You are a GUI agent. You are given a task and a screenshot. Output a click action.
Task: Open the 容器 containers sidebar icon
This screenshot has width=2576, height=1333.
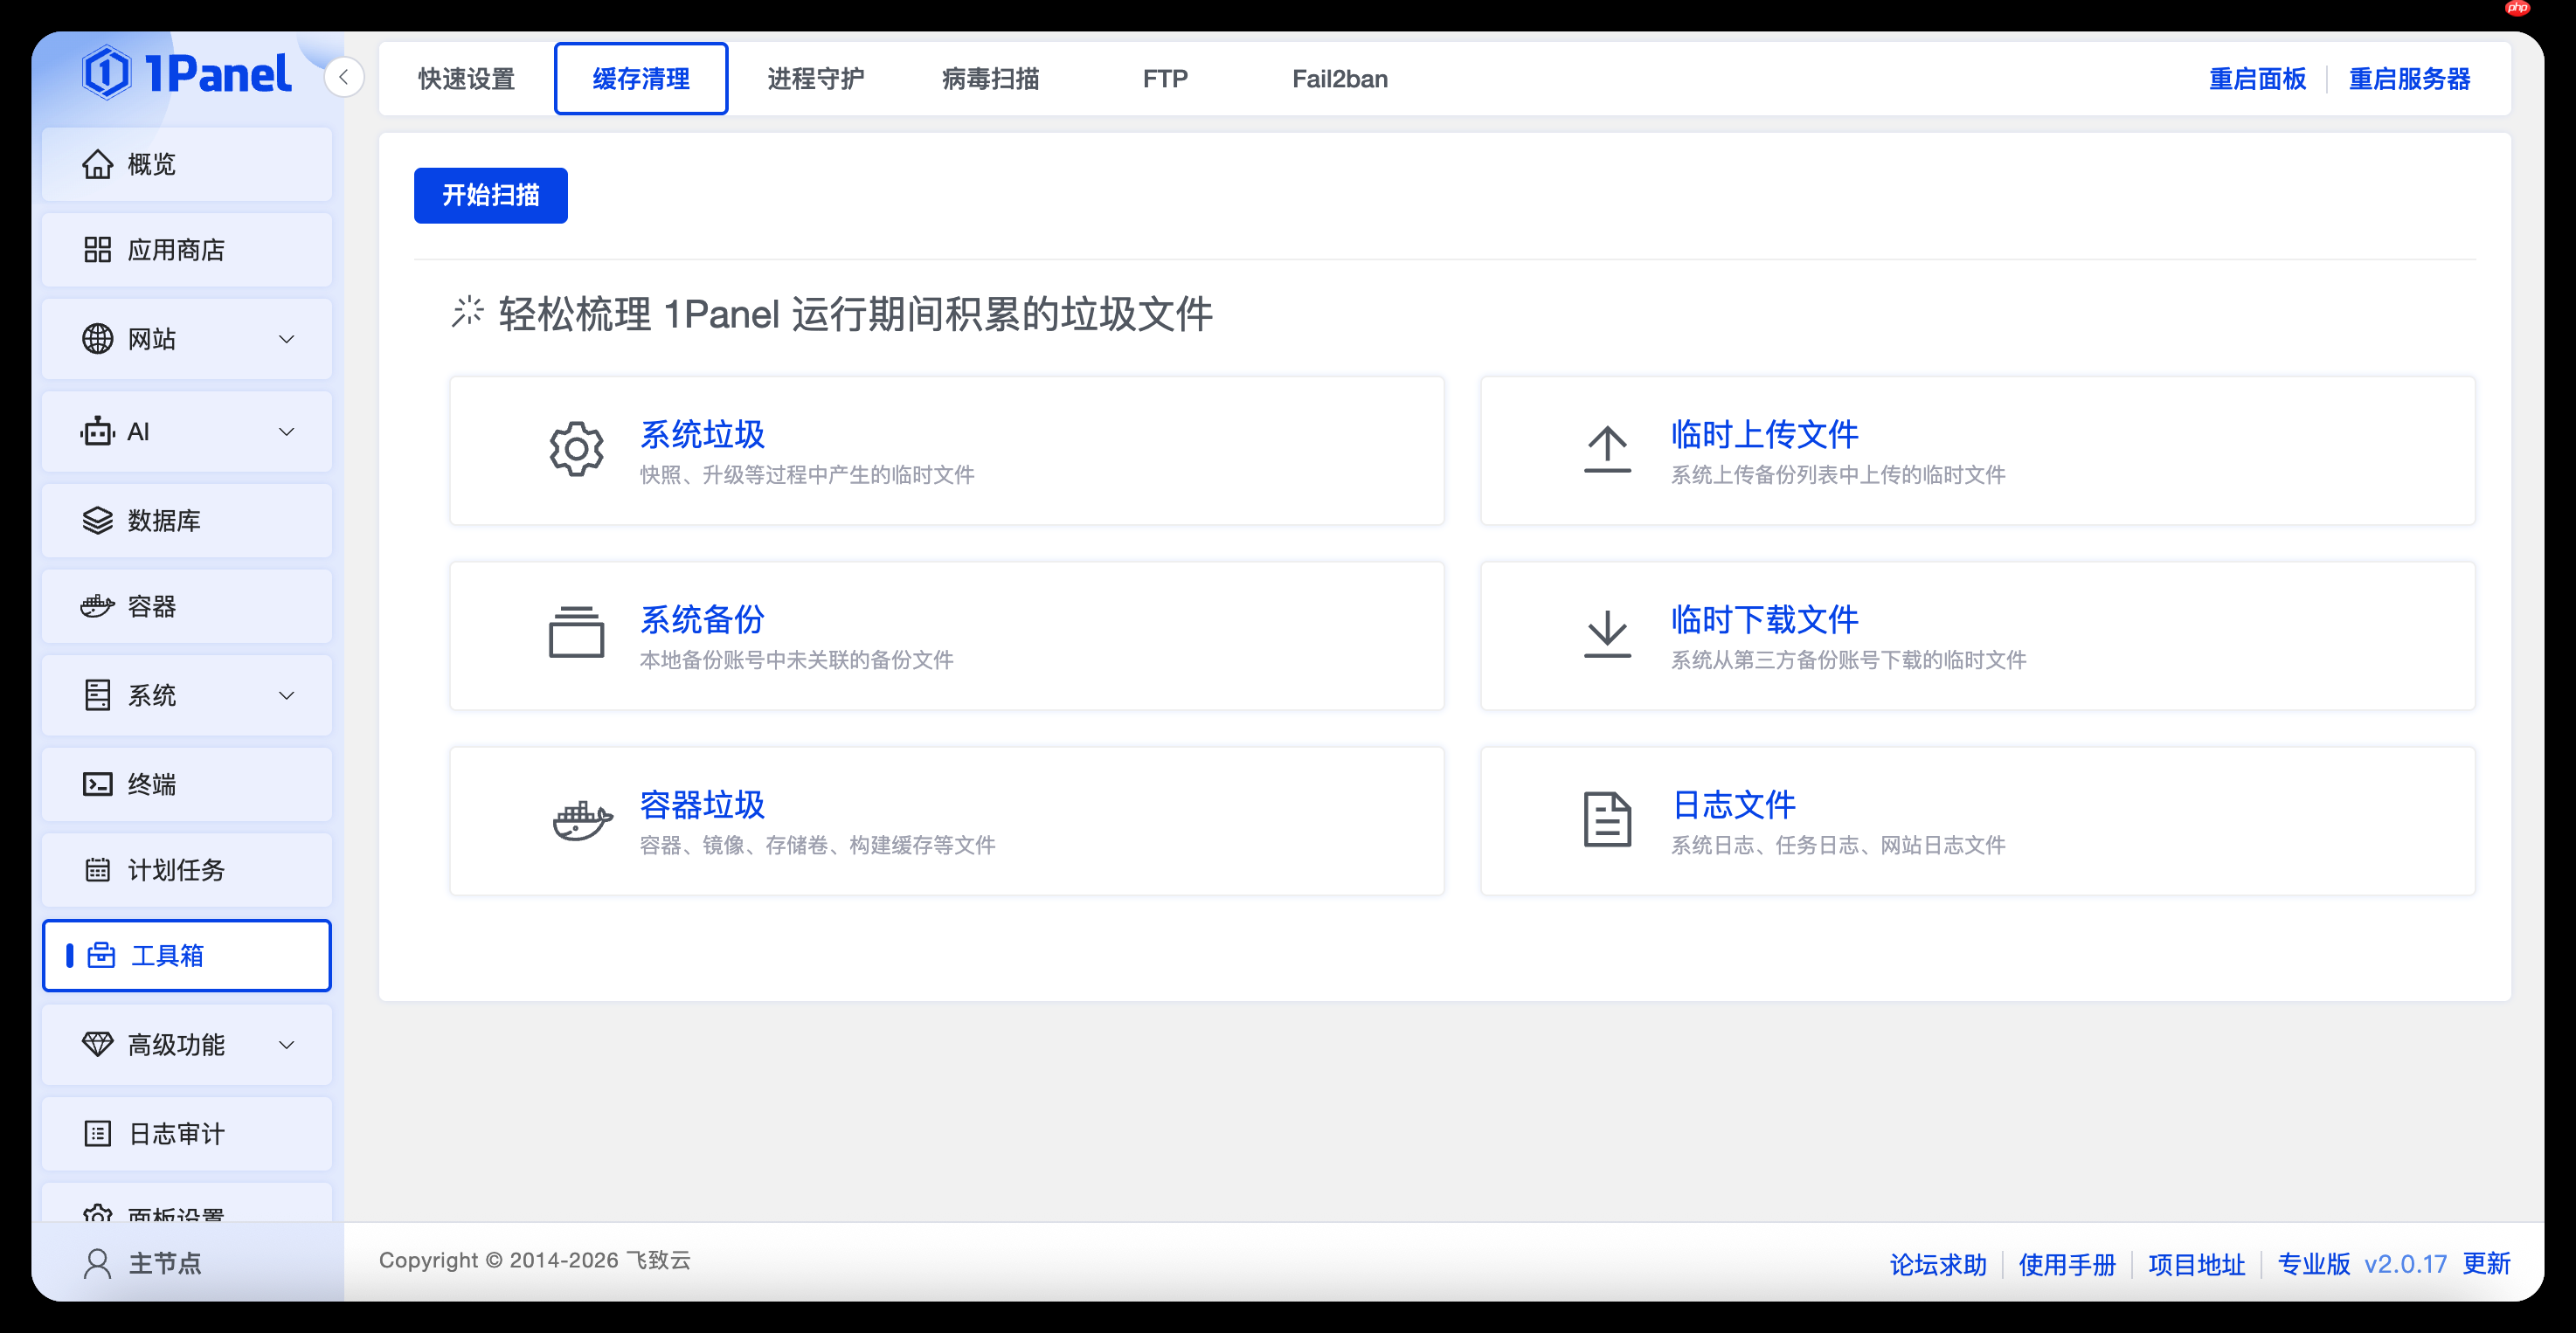[96, 606]
